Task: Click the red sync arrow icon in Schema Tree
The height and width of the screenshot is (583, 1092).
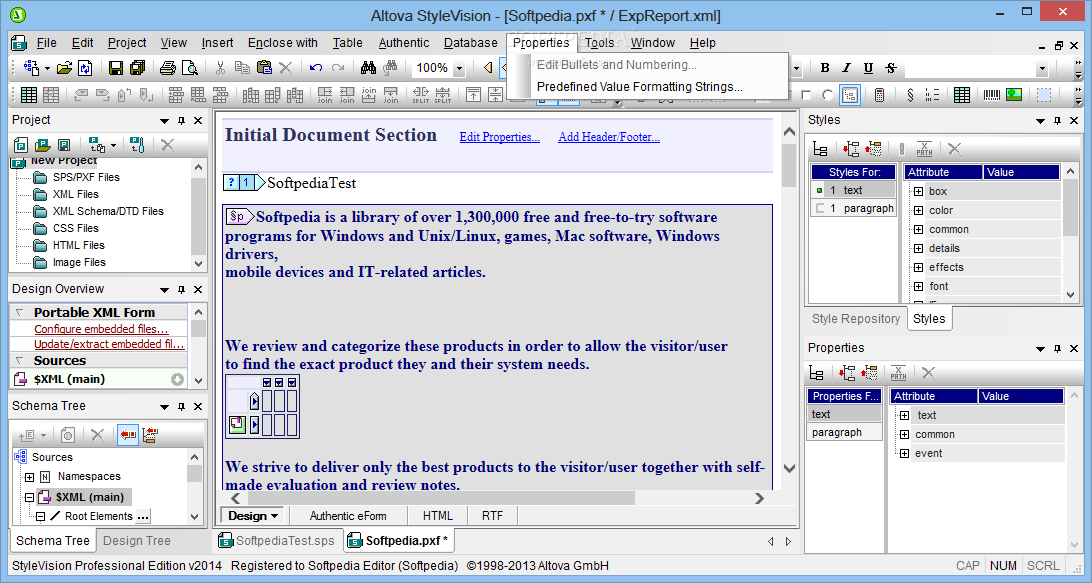Action: 127,435
